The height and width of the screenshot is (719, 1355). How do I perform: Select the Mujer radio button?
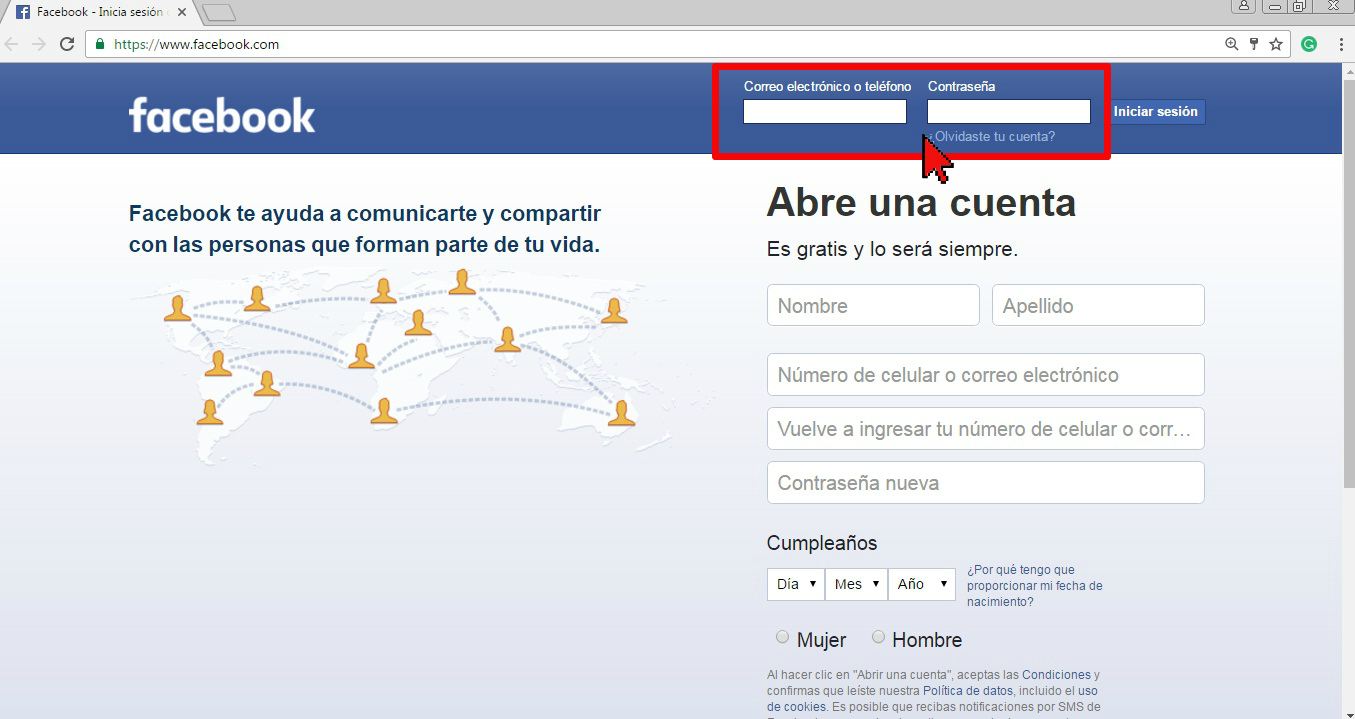tap(783, 637)
